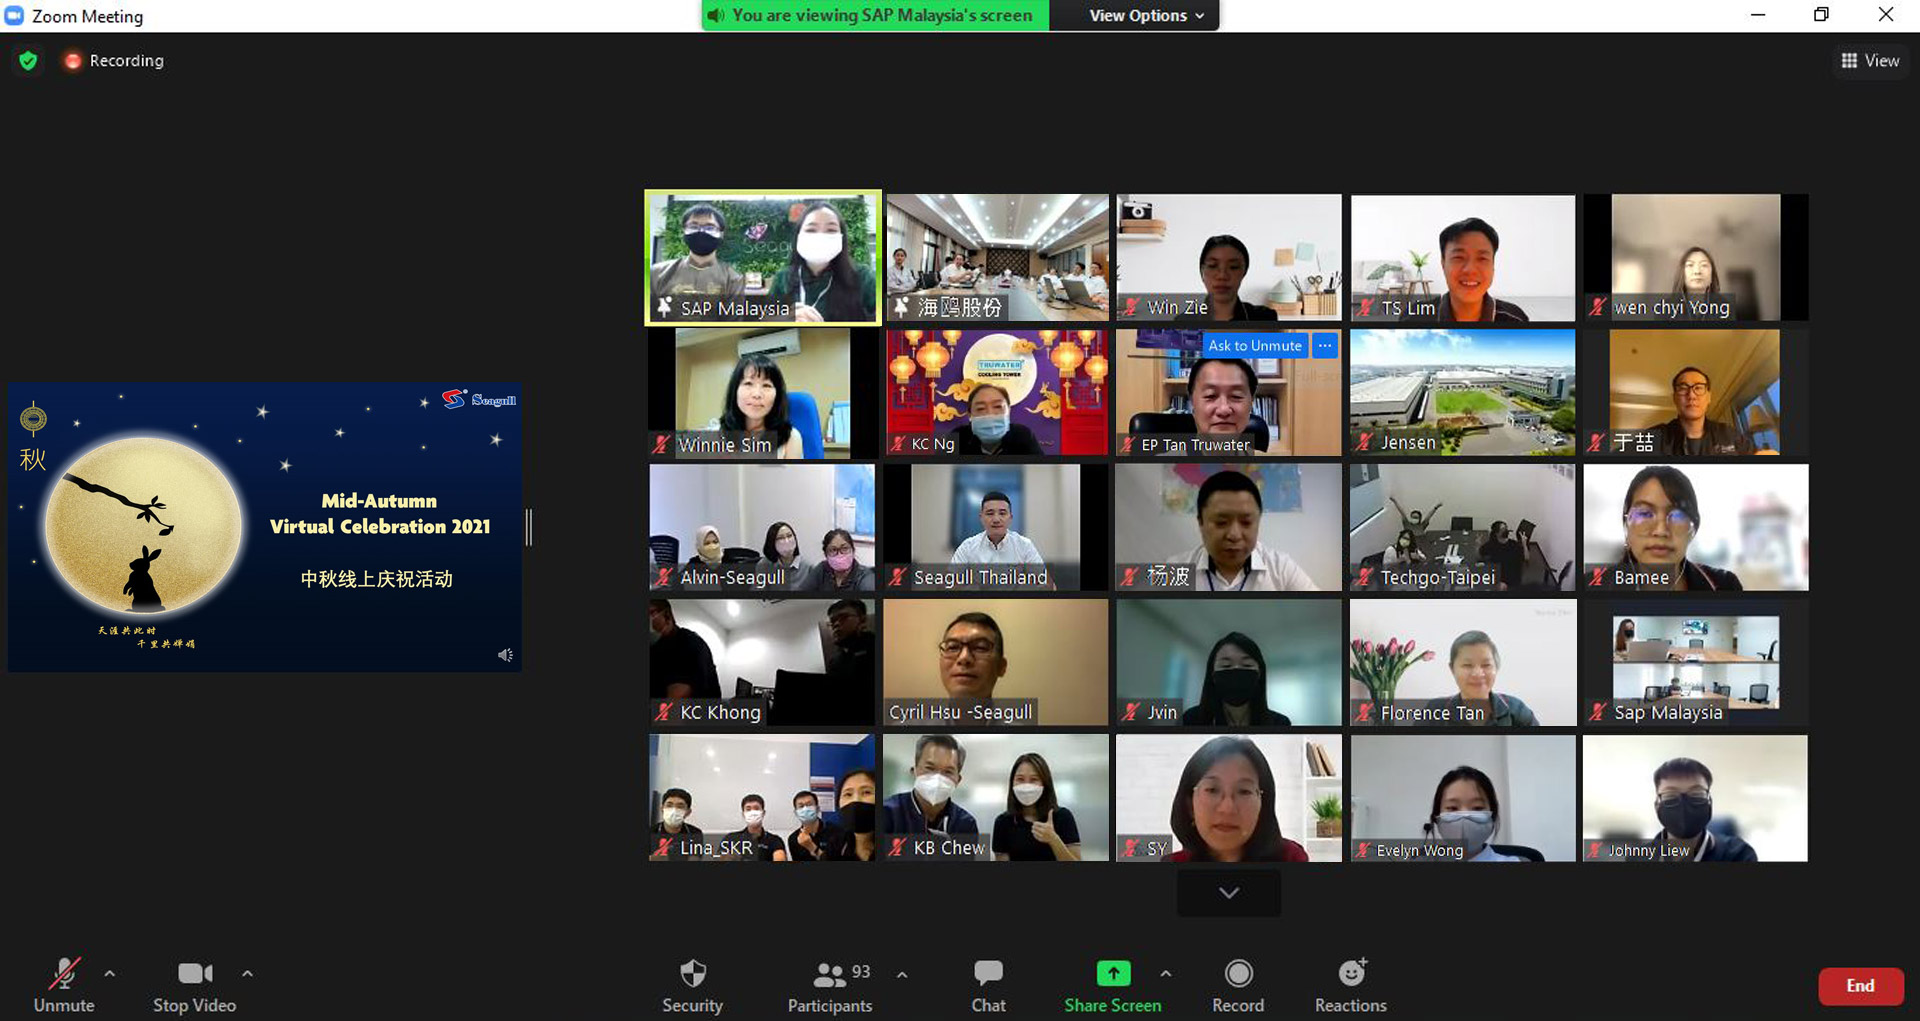The height and width of the screenshot is (1021, 1920).
Task: Click Ask to Unmute on EP Tan
Action: [1254, 346]
